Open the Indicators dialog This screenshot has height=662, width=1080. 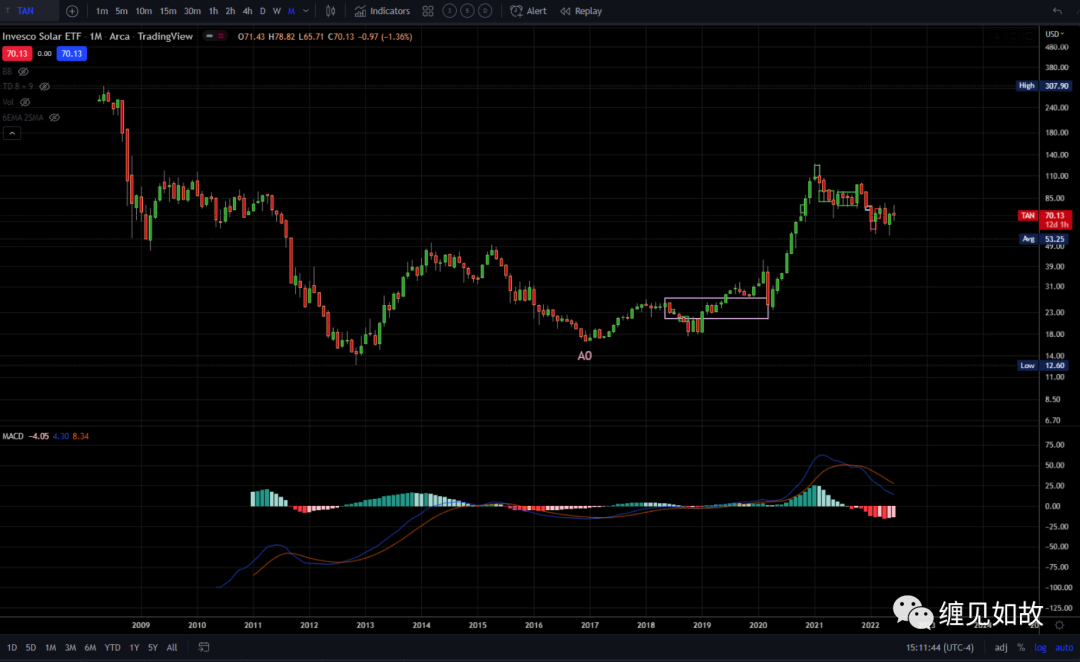pos(382,11)
